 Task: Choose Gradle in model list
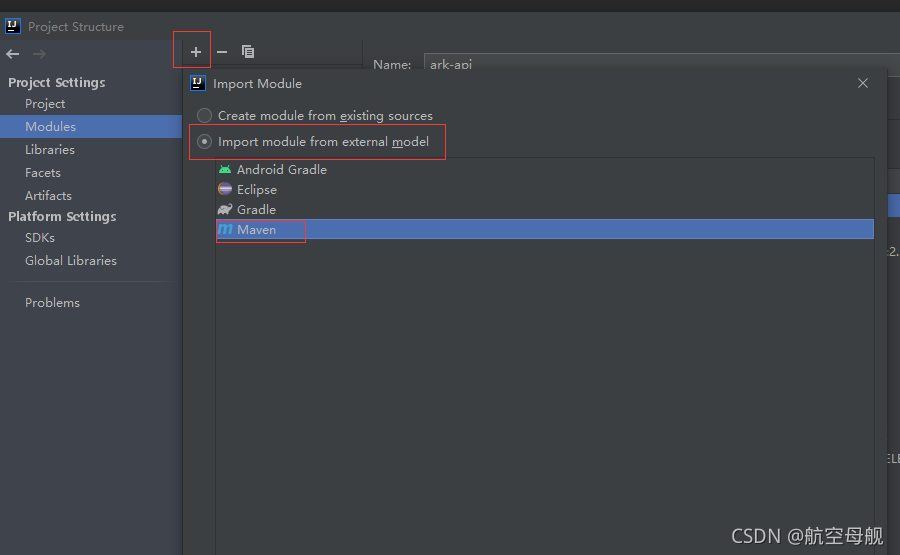point(545,209)
